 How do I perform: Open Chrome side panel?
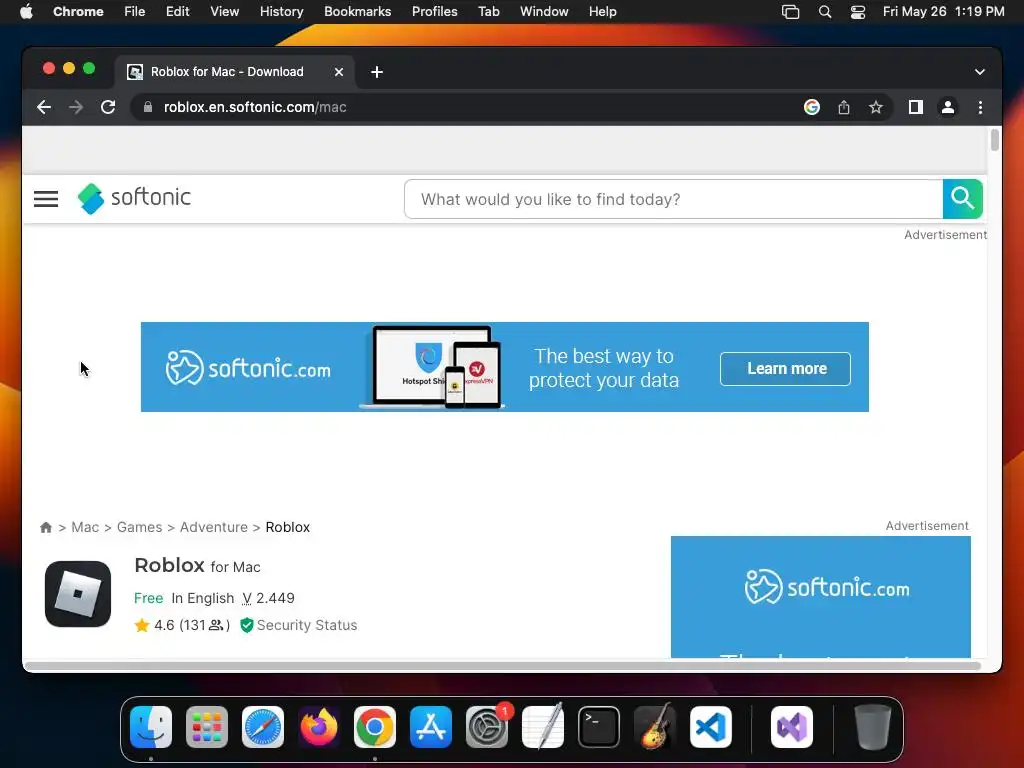(x=916, y=107)
